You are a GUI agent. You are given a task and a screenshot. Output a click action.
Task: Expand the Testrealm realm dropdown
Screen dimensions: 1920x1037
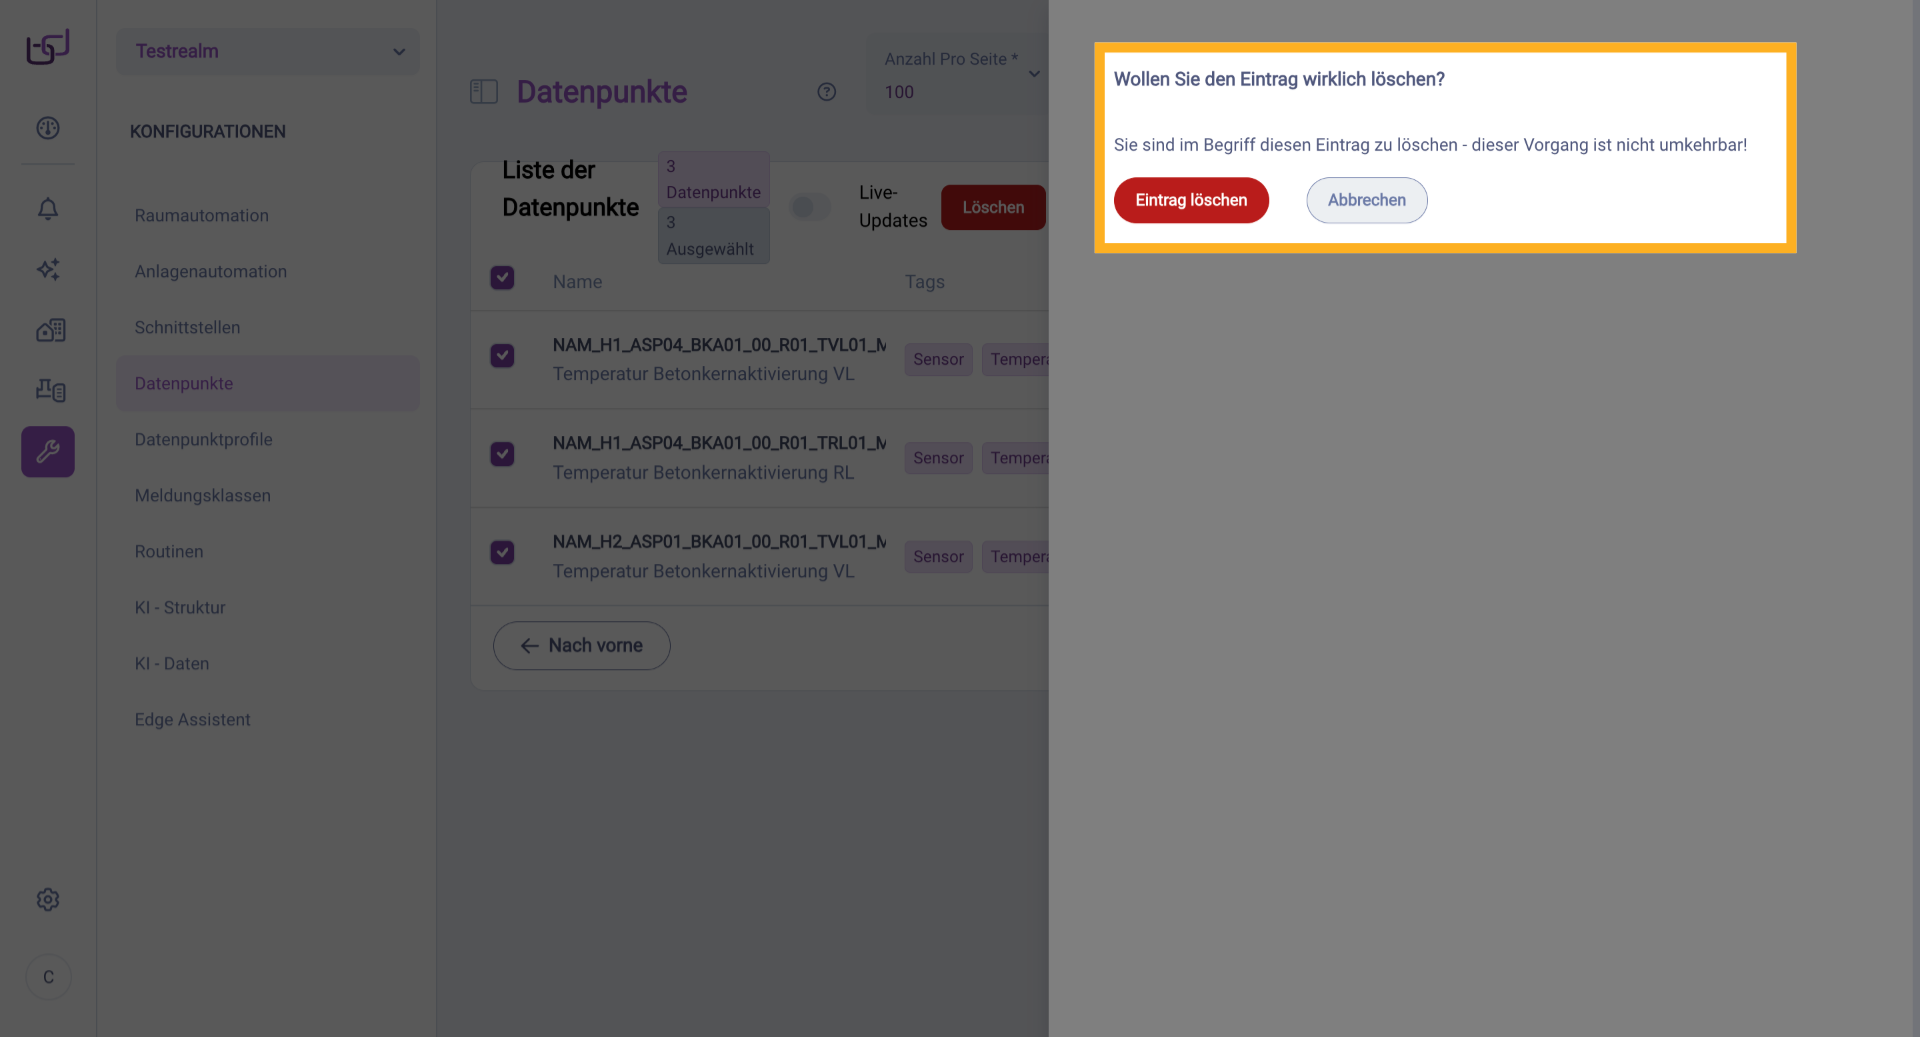[268, 51]
